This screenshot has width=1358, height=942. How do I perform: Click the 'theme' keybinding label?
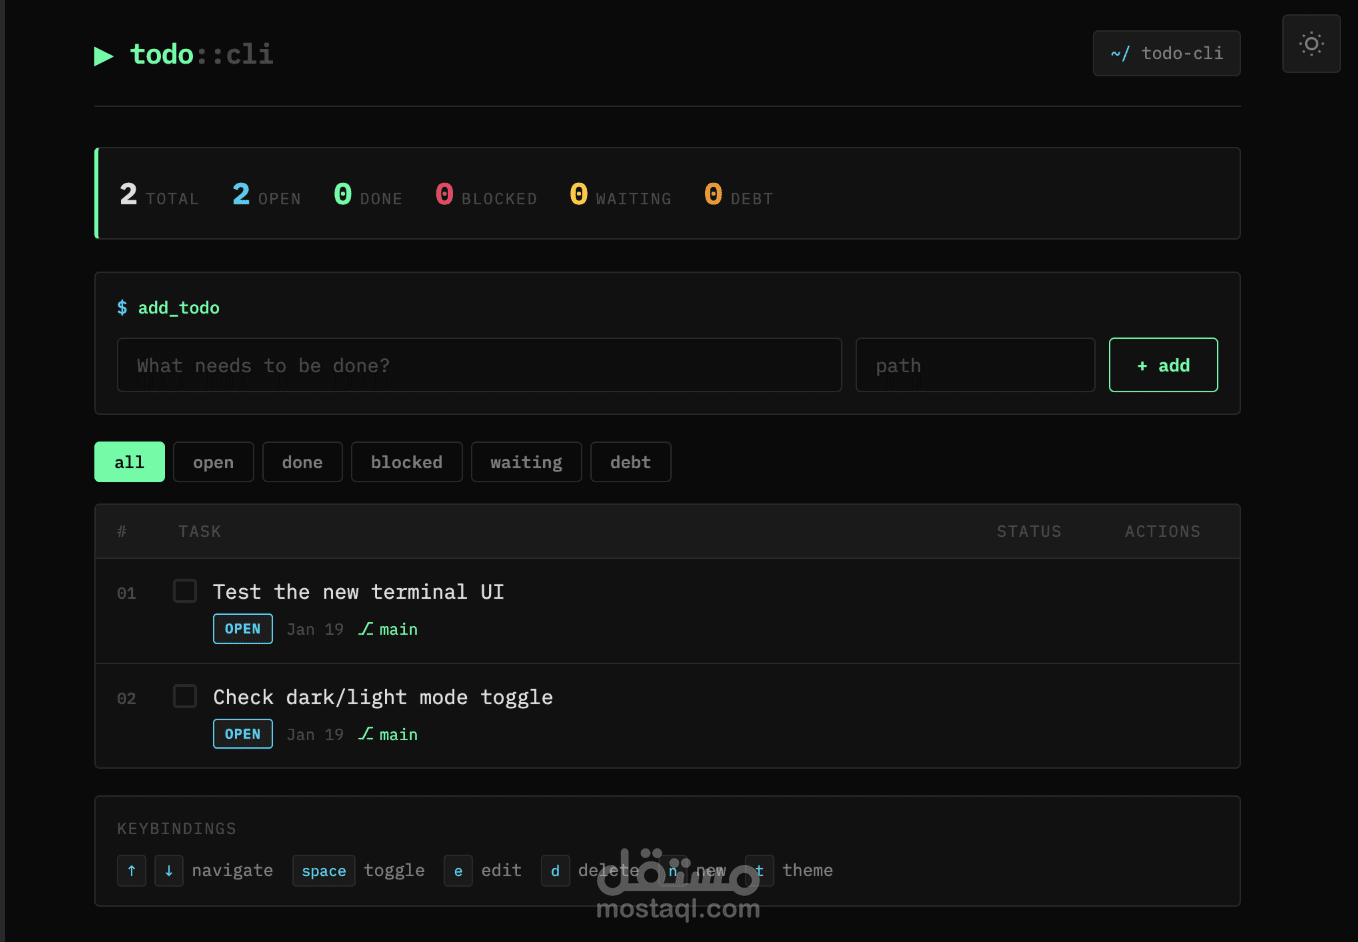(x=808, y=871)
